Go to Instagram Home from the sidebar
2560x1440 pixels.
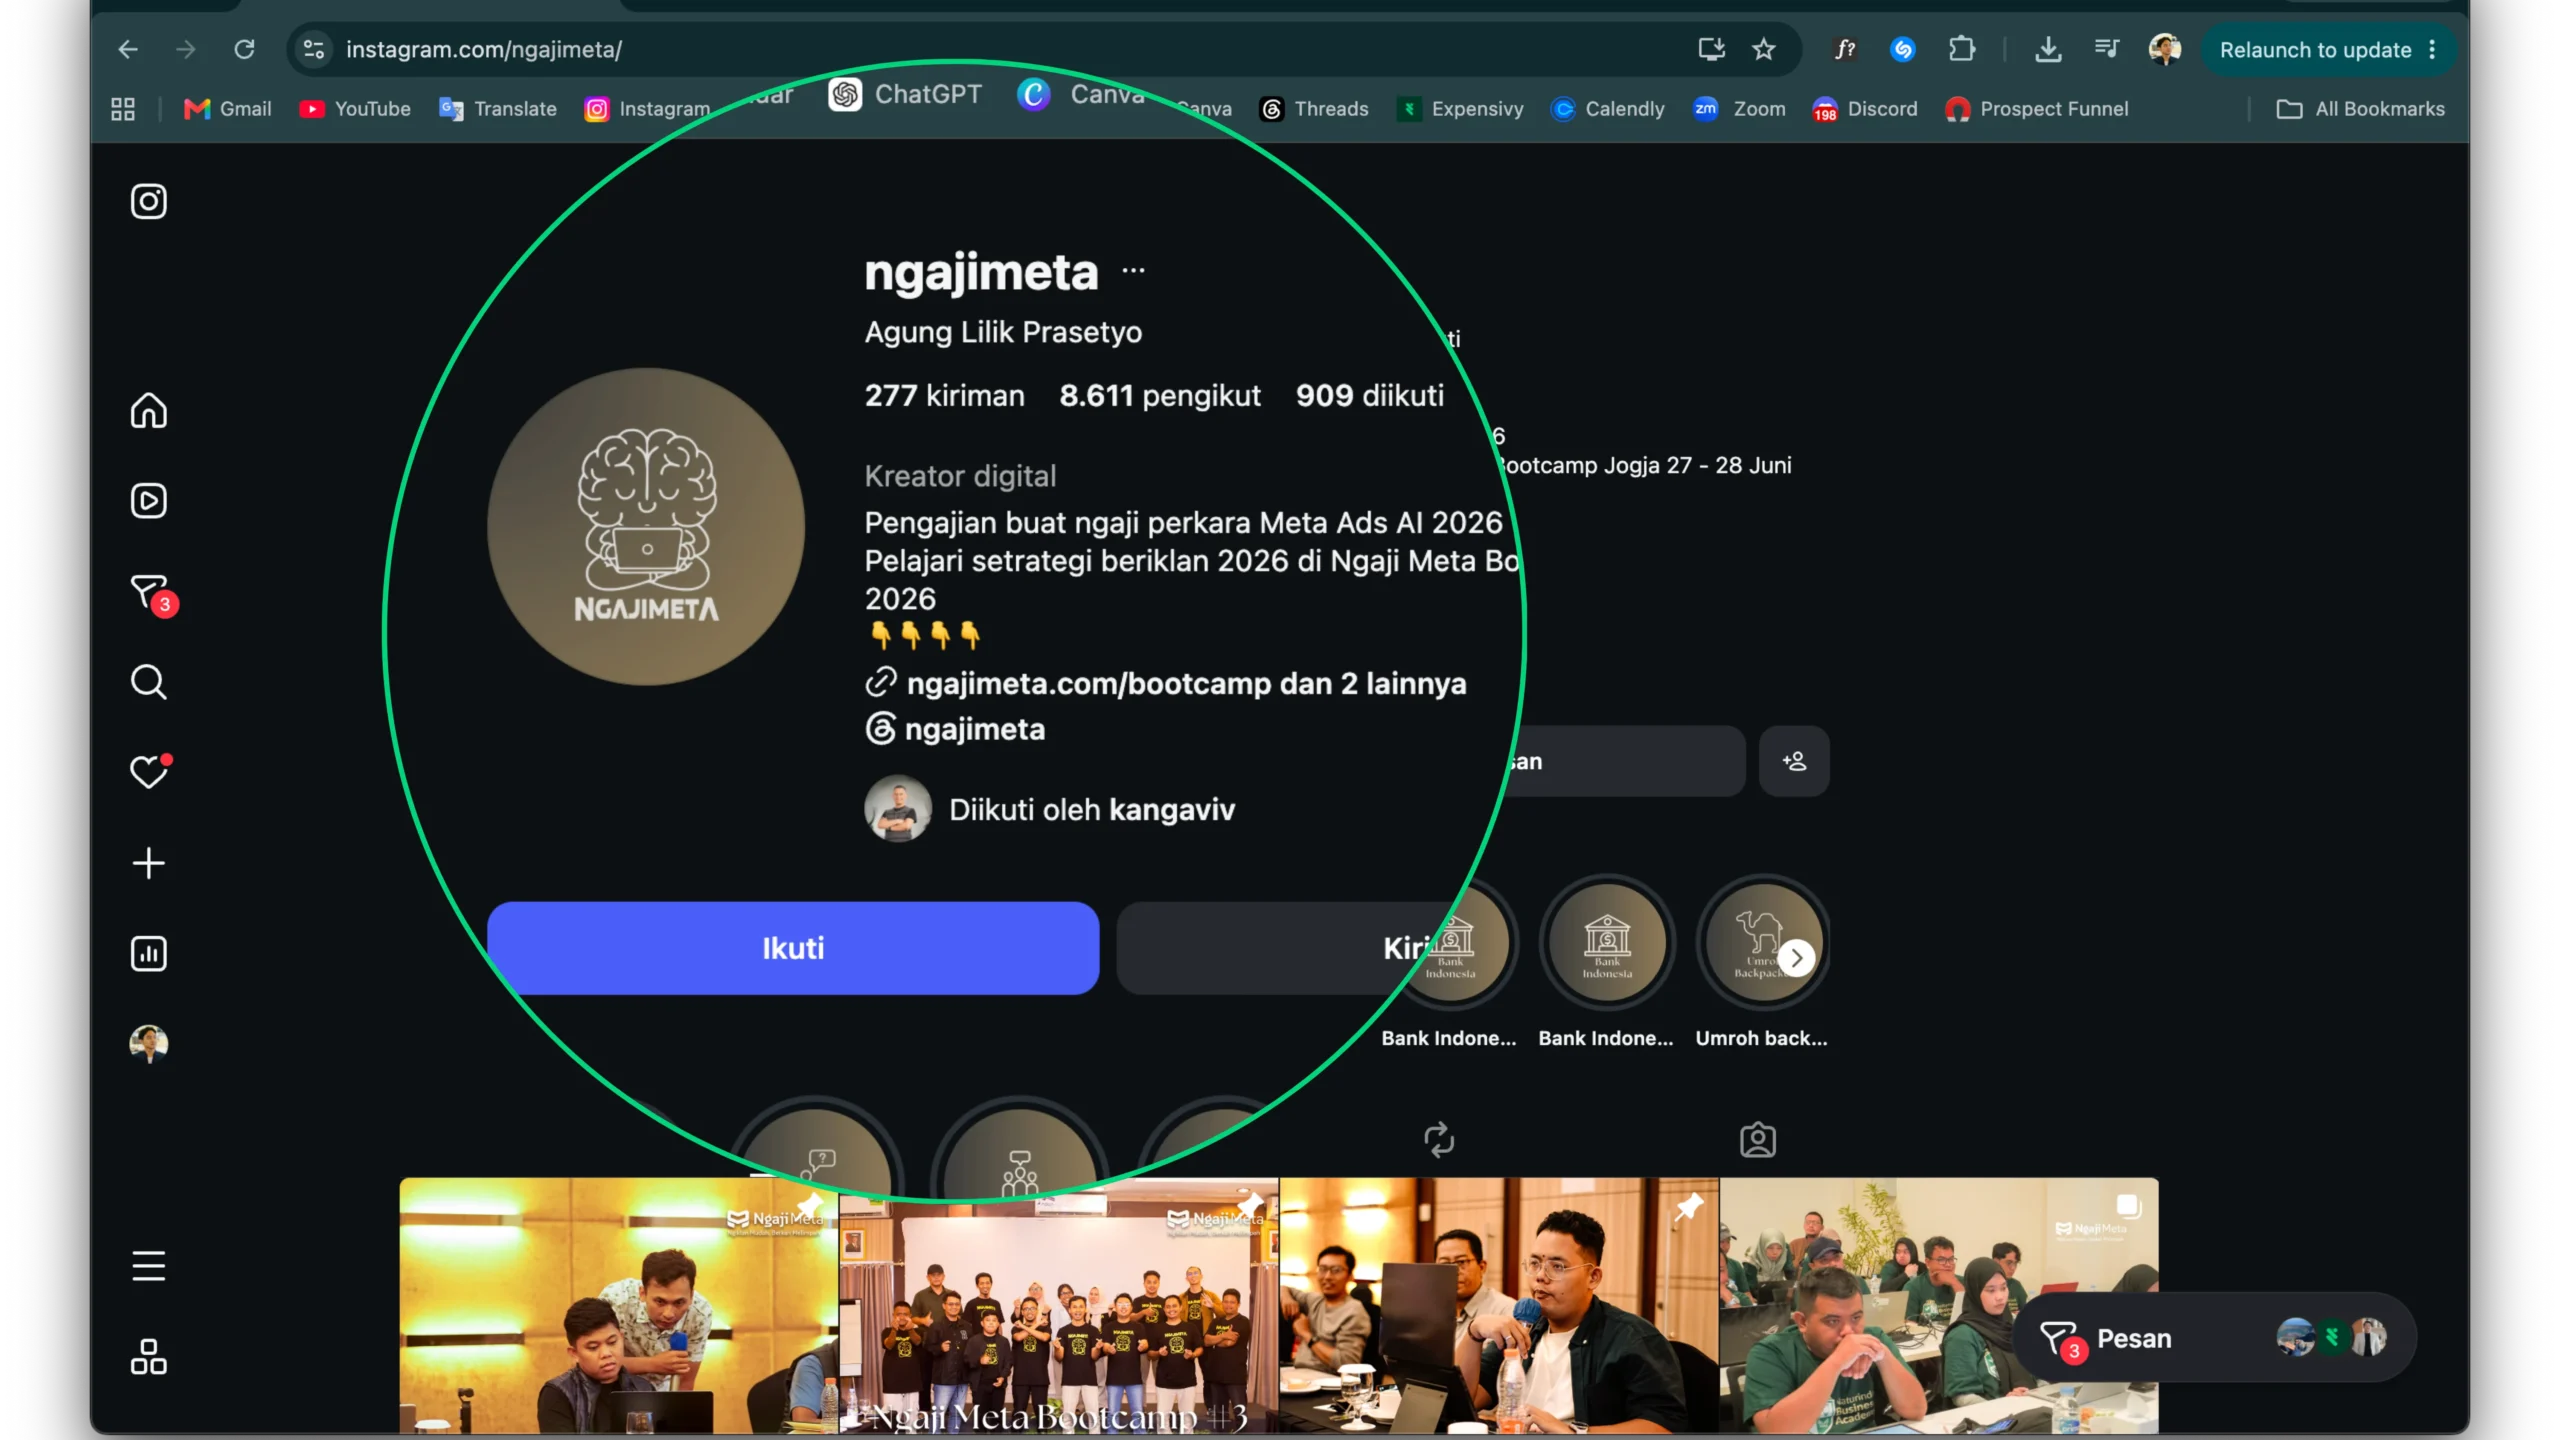[x=149, y=411]
